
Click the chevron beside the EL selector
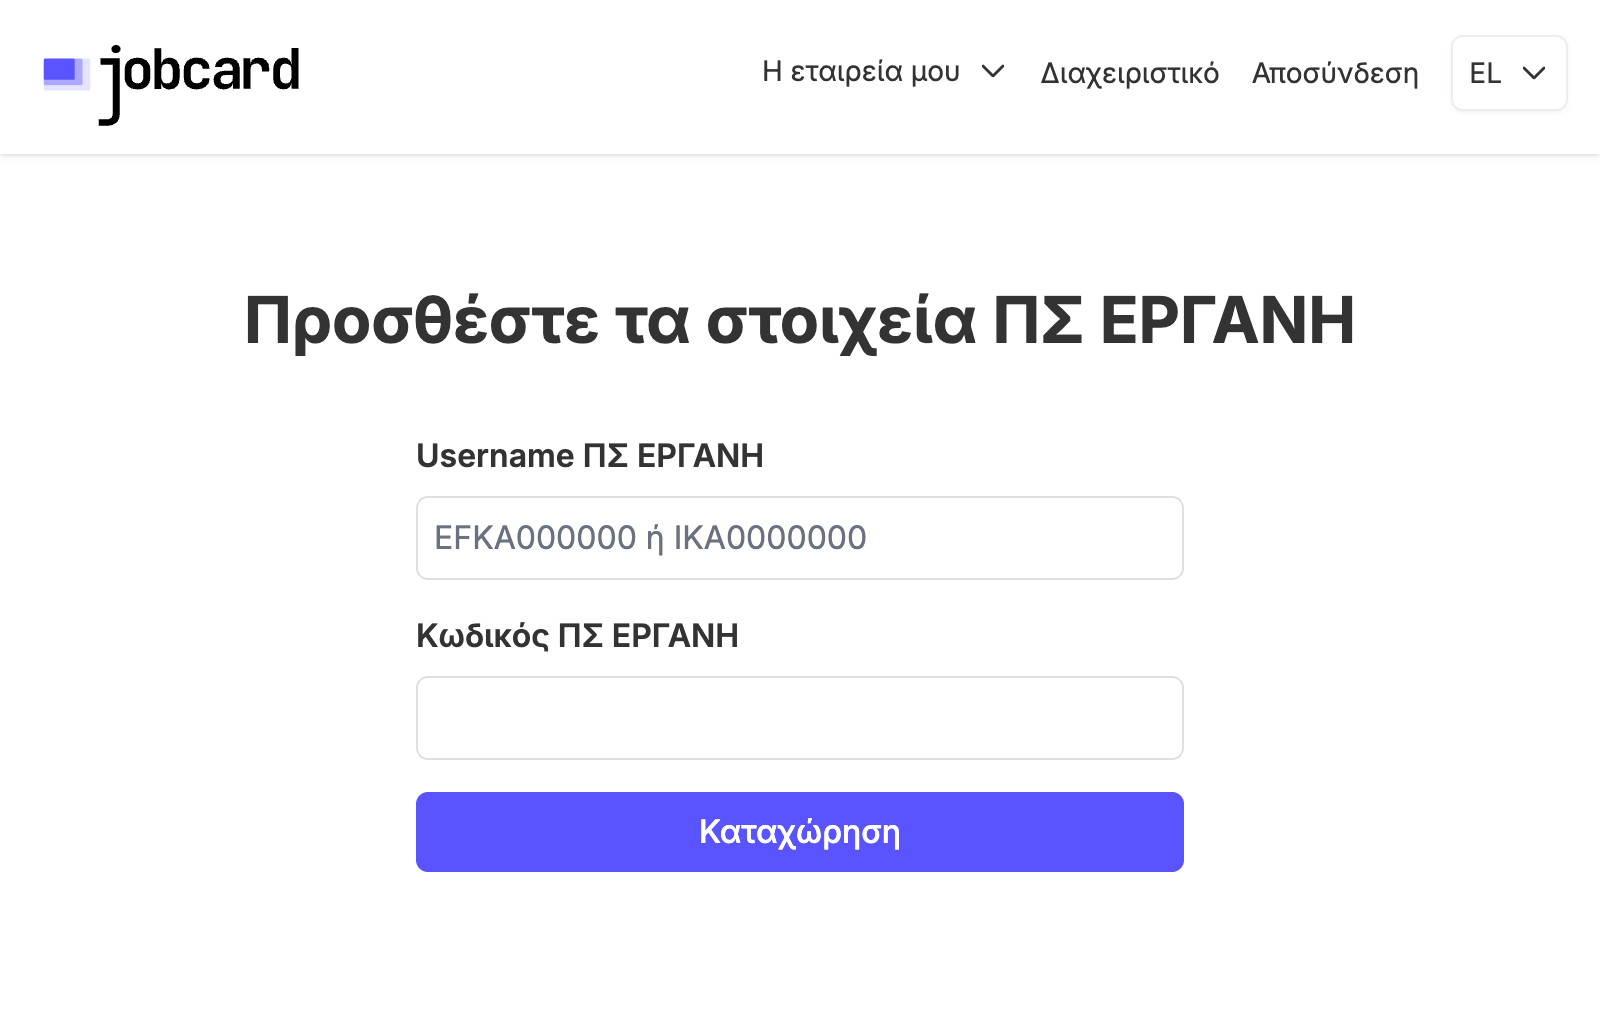tap(1532, 73)
